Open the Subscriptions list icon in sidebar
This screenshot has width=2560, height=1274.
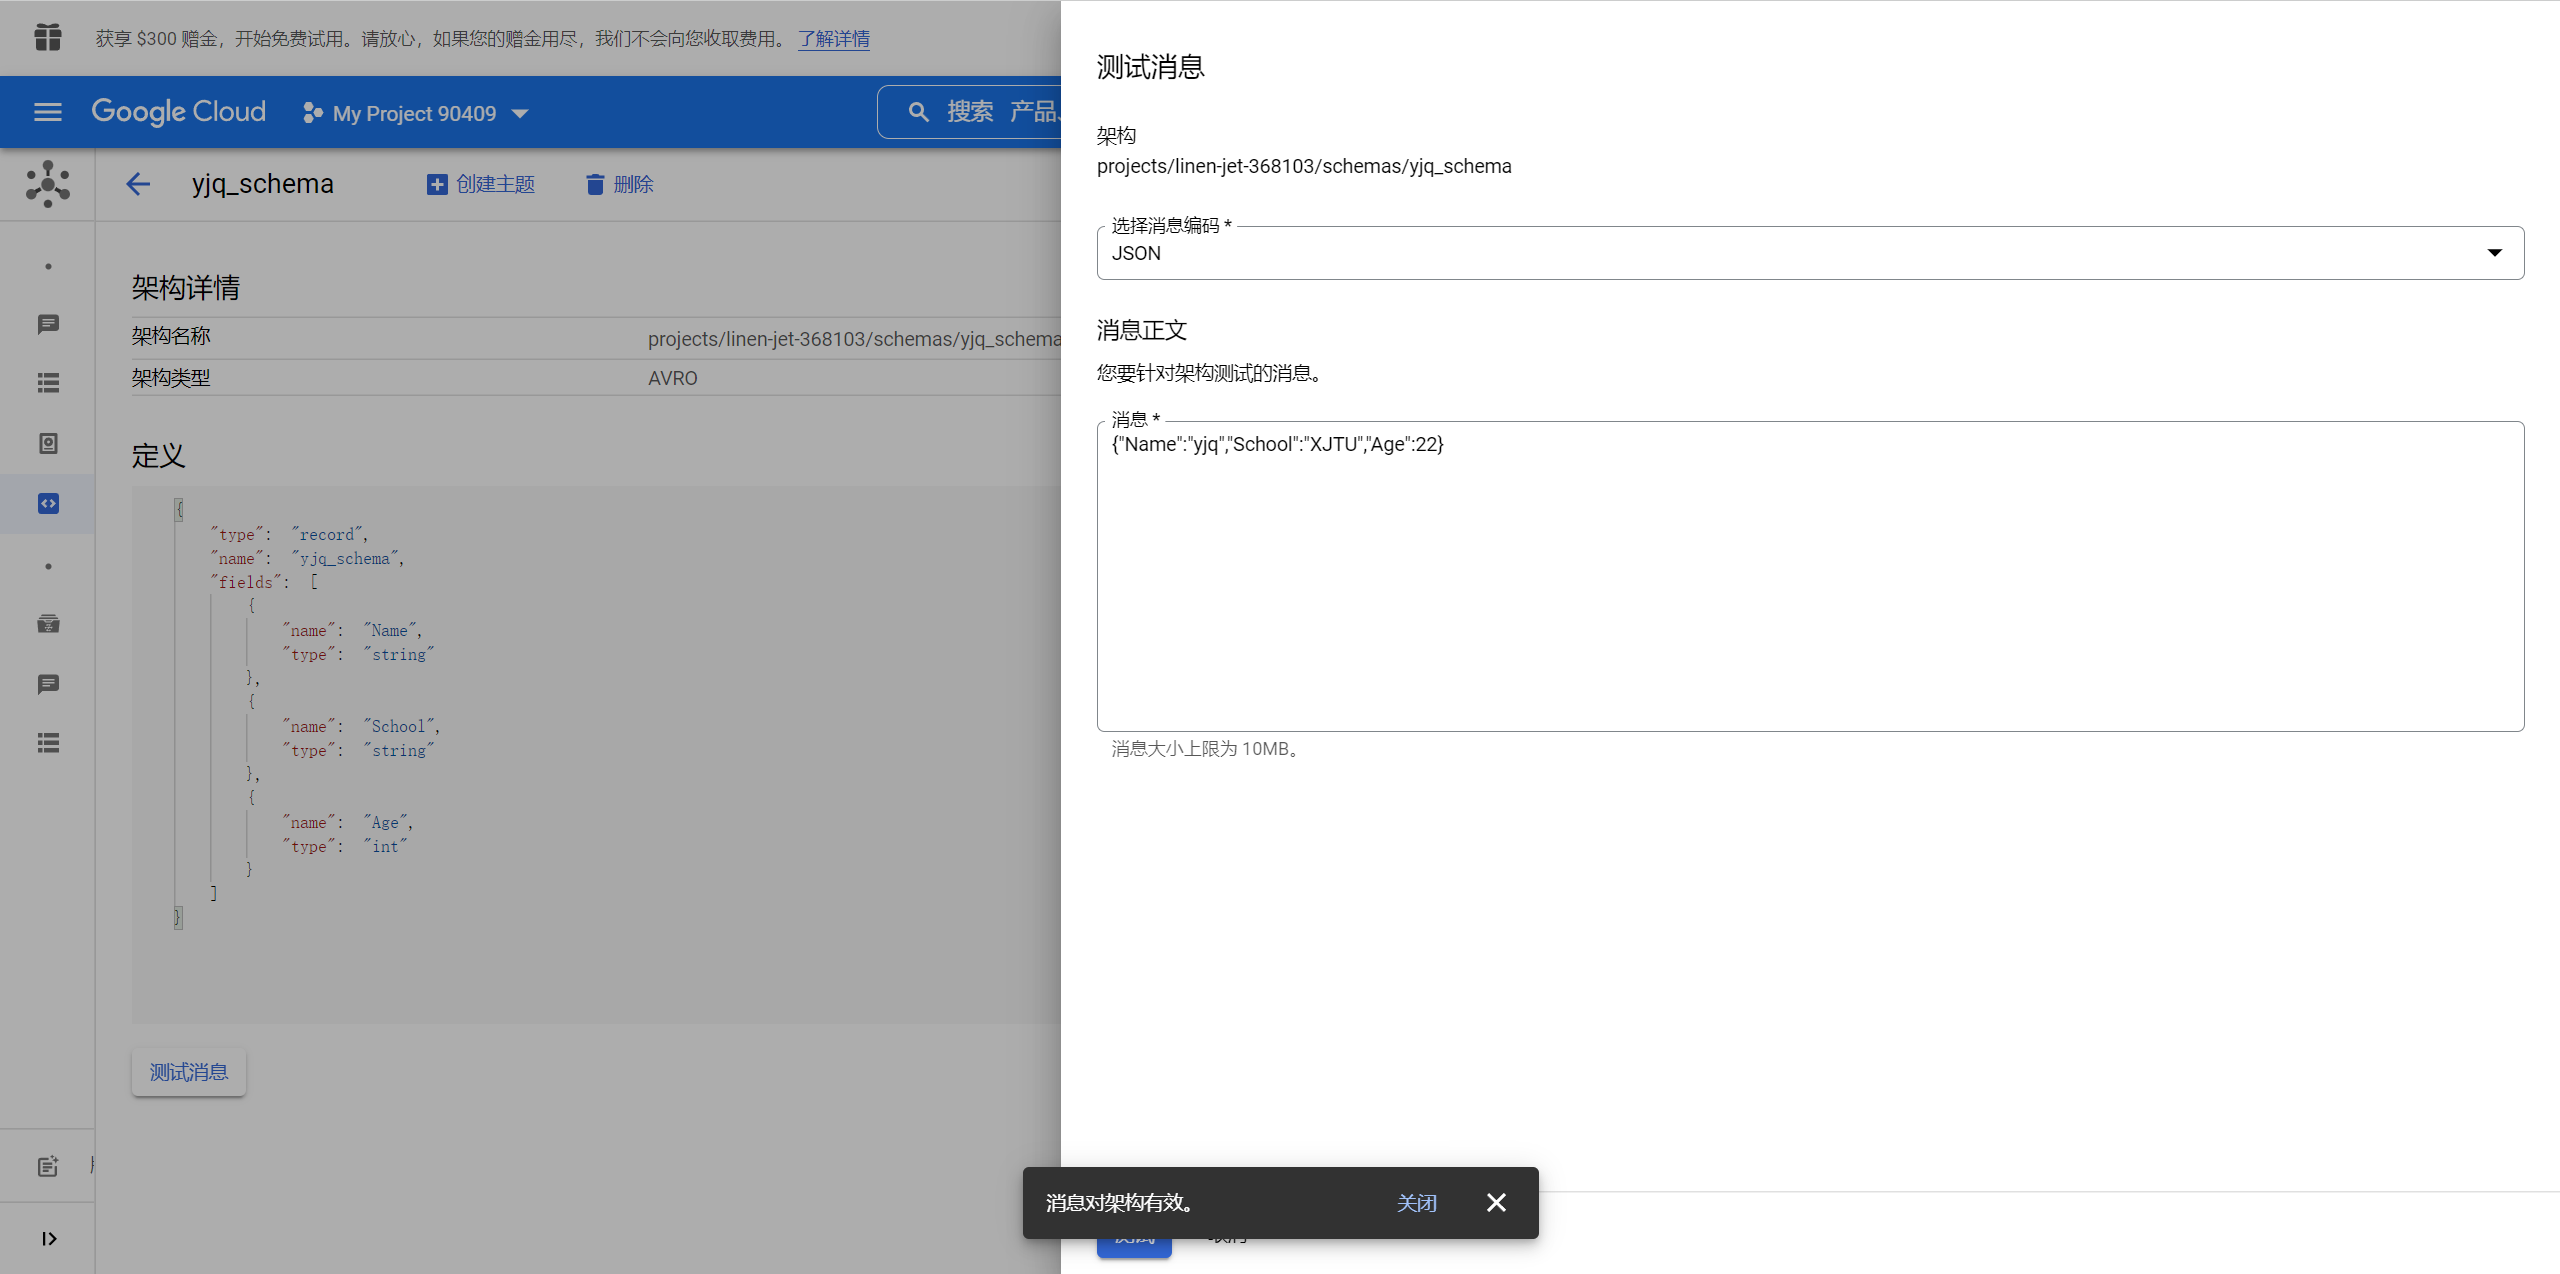pyautogui.click(x=48, y=383)
